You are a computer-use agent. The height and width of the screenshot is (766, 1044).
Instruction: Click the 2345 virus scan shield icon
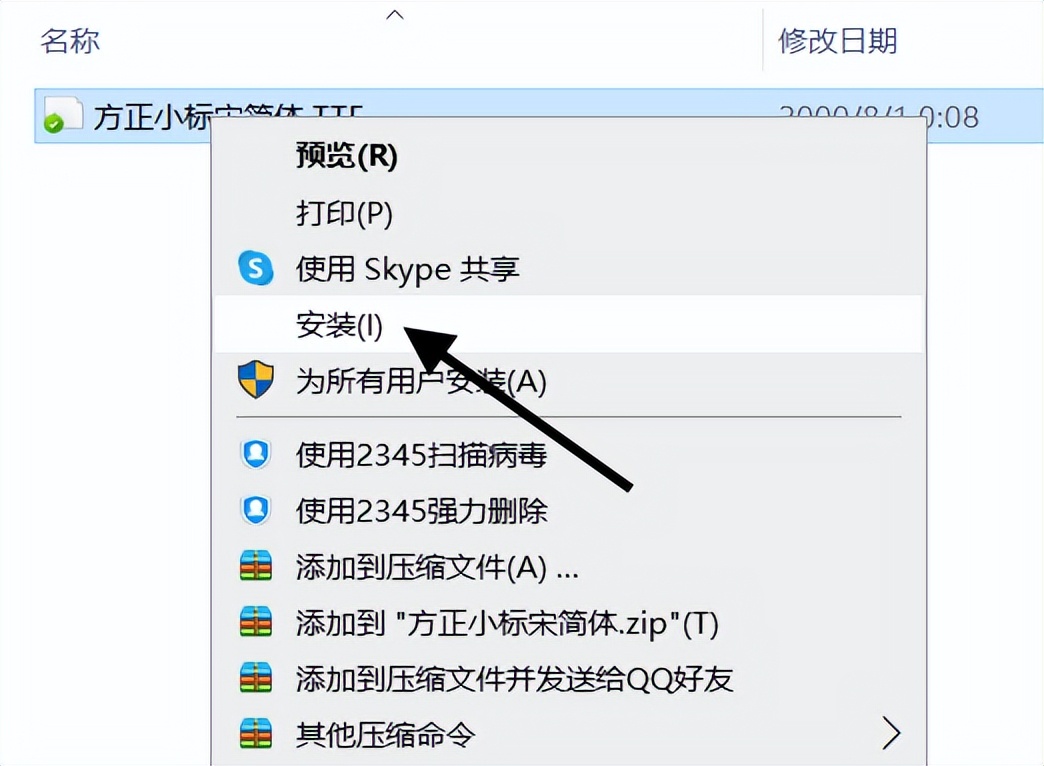pyautogui.click(x=256, y=454)
